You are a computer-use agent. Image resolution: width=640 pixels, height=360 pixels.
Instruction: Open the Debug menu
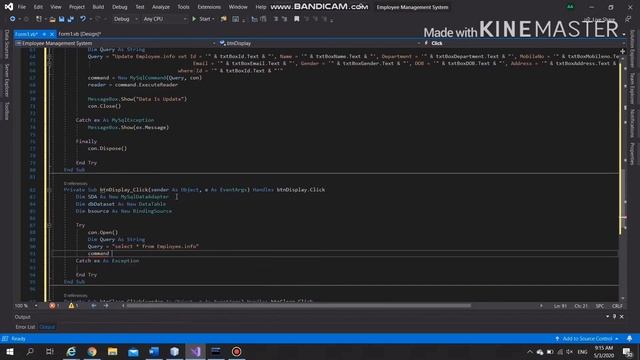tap(120, 7)
